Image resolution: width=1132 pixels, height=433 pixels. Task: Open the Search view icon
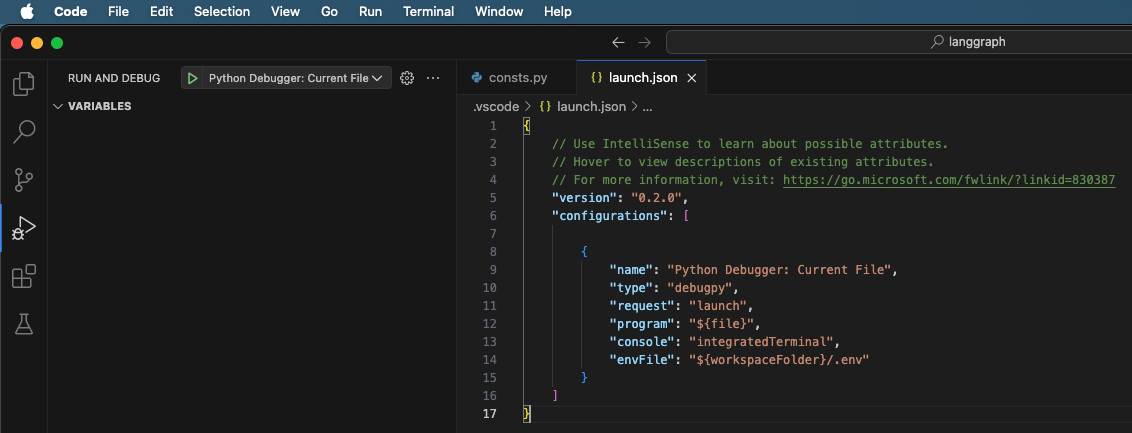24,131
